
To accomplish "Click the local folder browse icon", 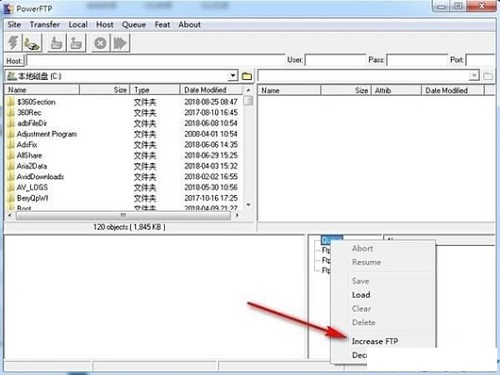I will (x=247, y=76).
